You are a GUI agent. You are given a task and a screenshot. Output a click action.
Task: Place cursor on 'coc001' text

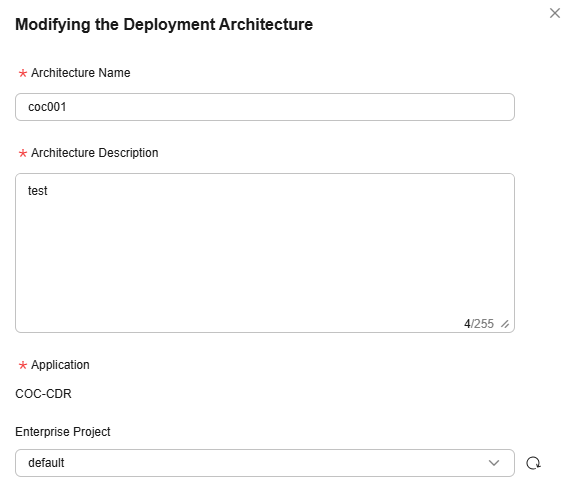pos(47,107)
